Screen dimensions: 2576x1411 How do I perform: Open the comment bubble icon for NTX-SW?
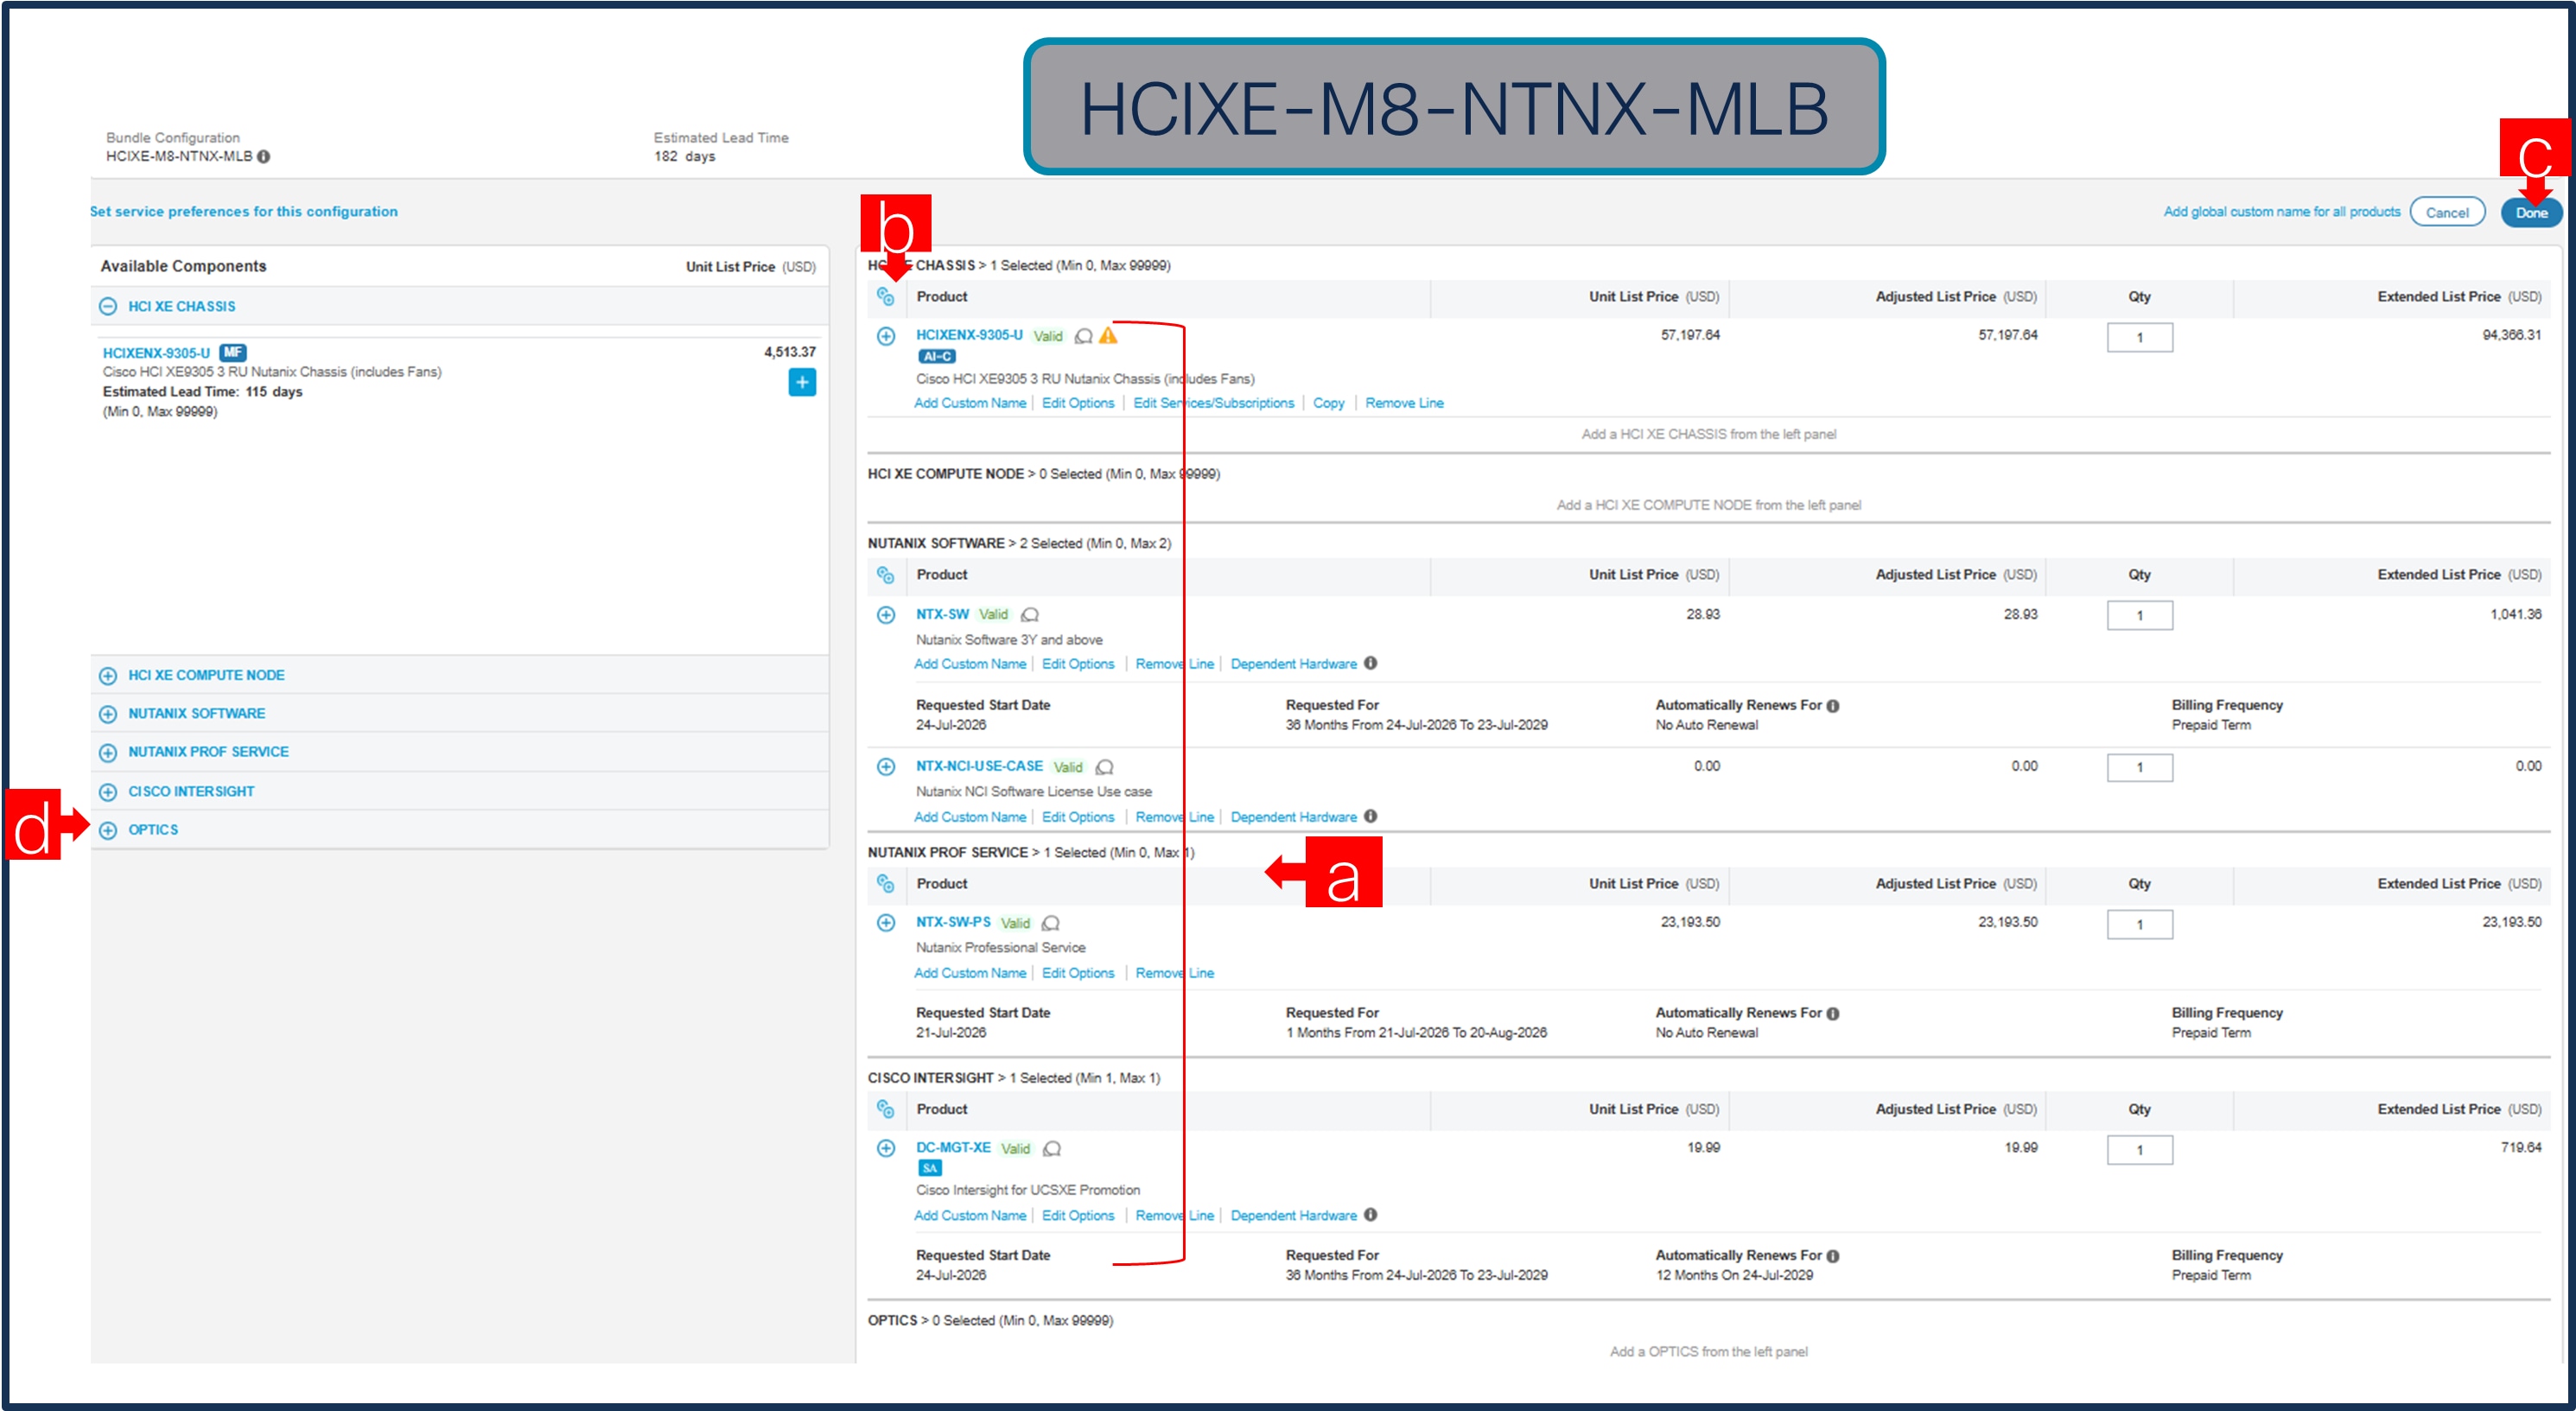click(1030, 615)
